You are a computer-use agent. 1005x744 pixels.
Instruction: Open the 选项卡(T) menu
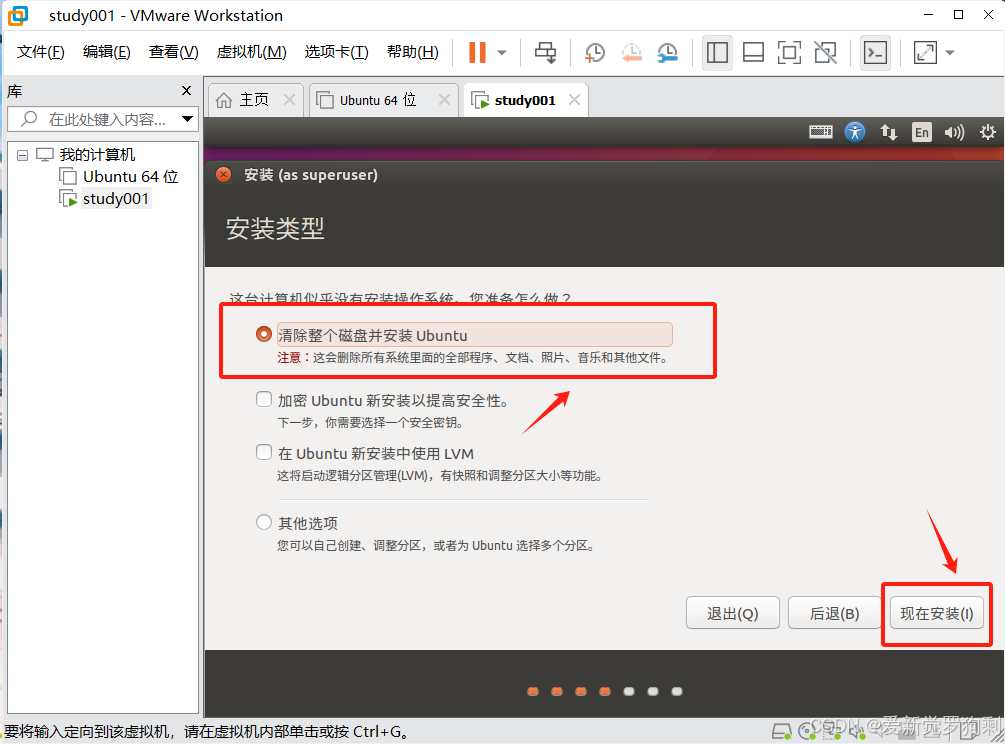click(336, 52)
